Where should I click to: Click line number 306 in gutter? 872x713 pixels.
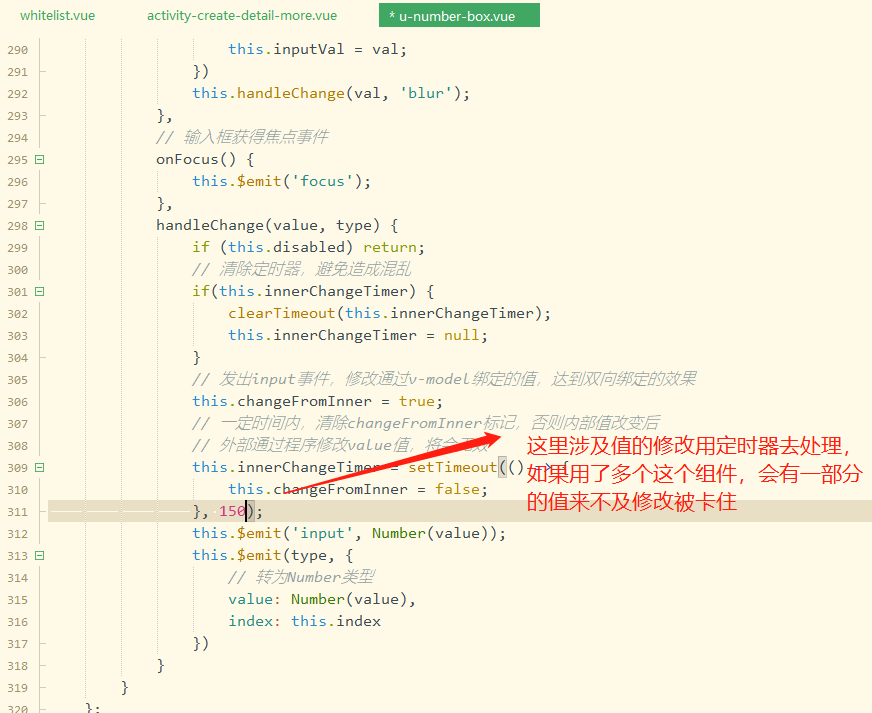[17, 402]
